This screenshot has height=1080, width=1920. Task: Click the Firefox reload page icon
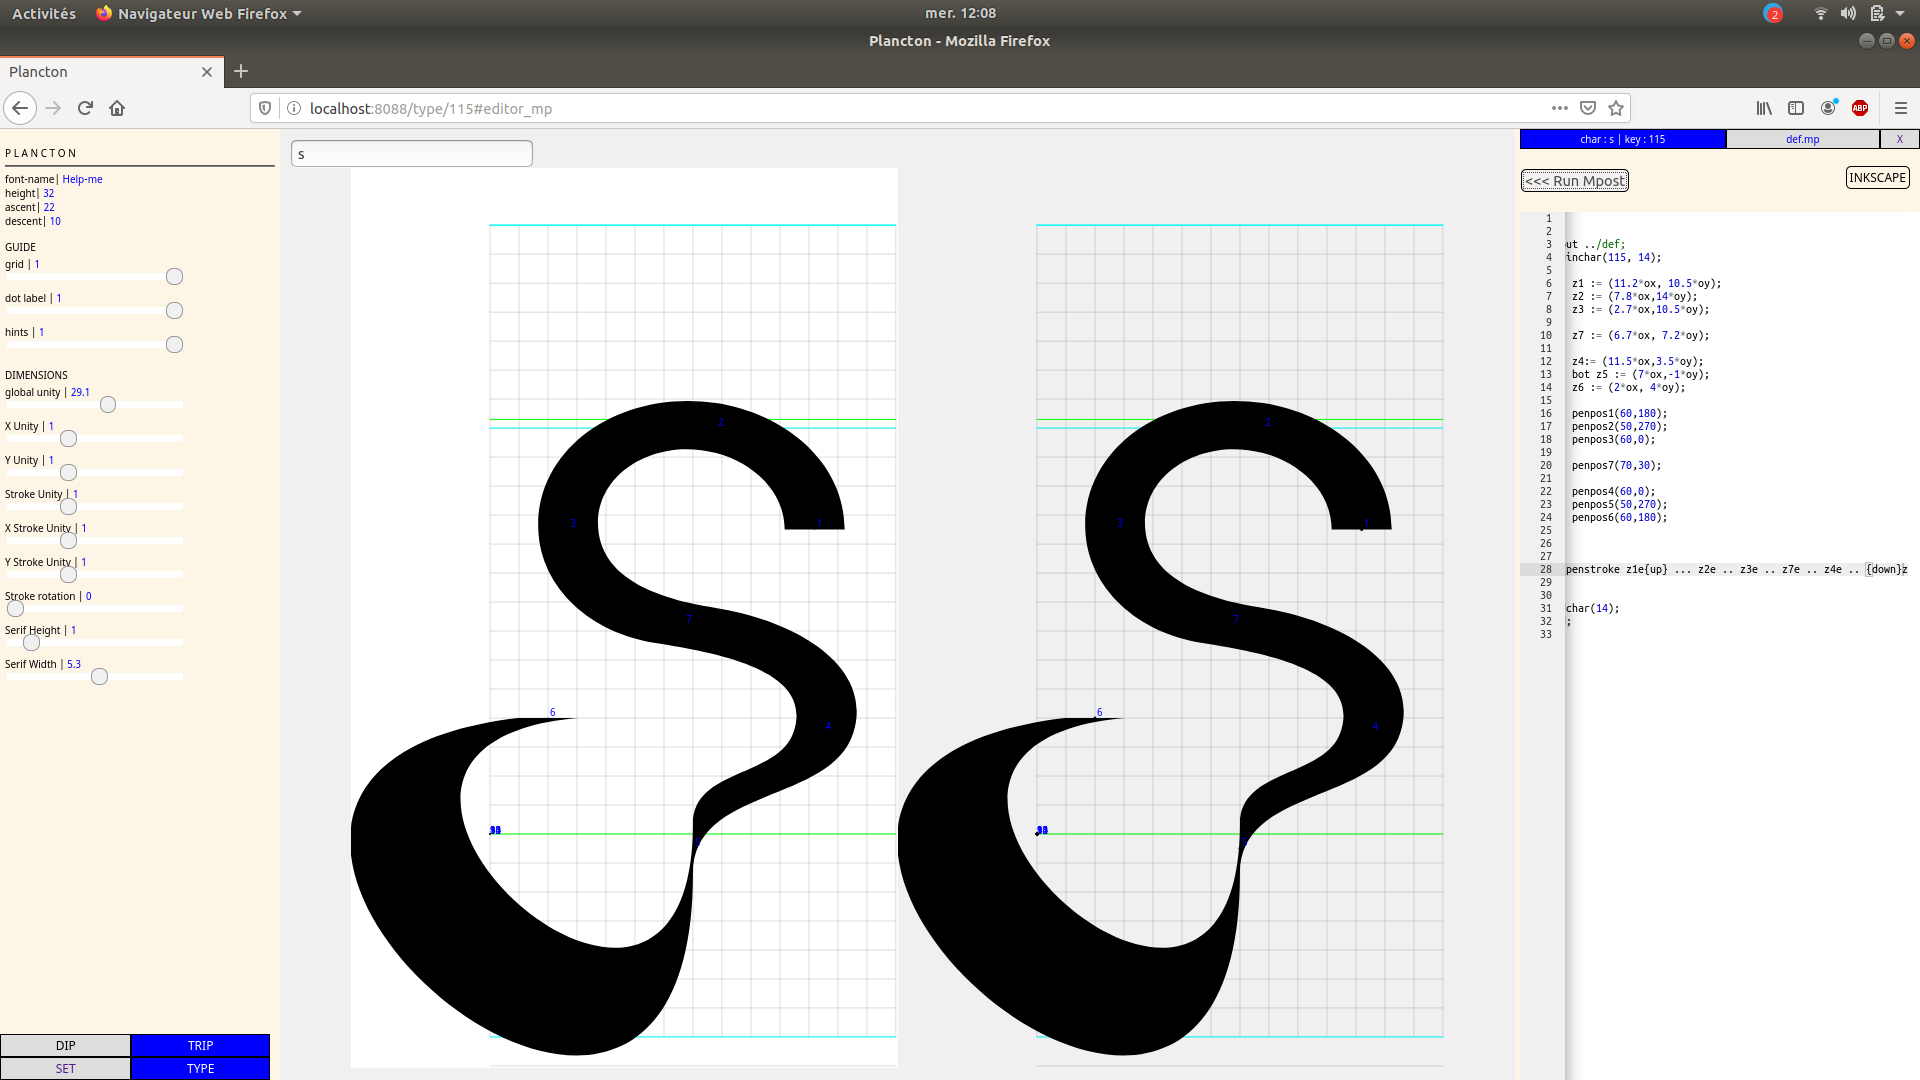tap(85, 108)
